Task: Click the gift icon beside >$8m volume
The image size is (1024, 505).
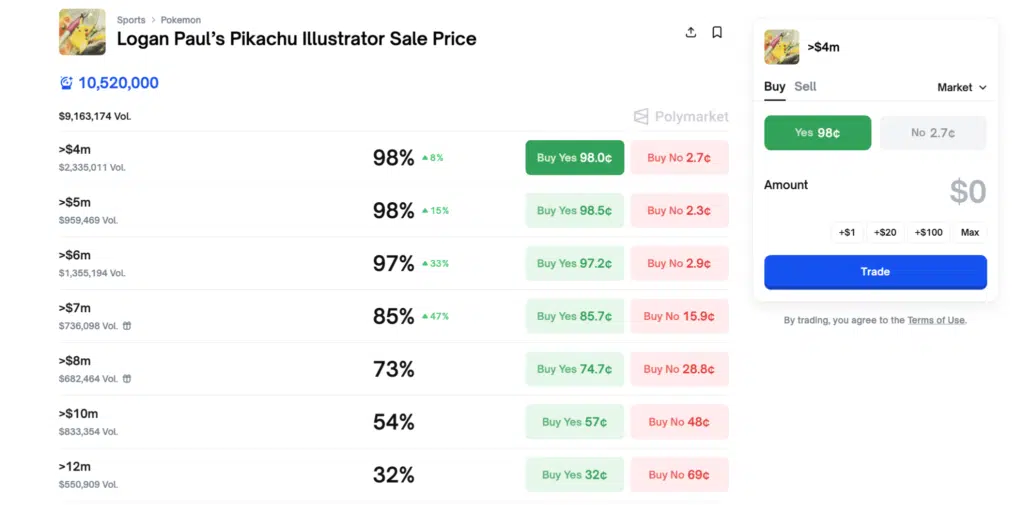Action: pos(127,379)
